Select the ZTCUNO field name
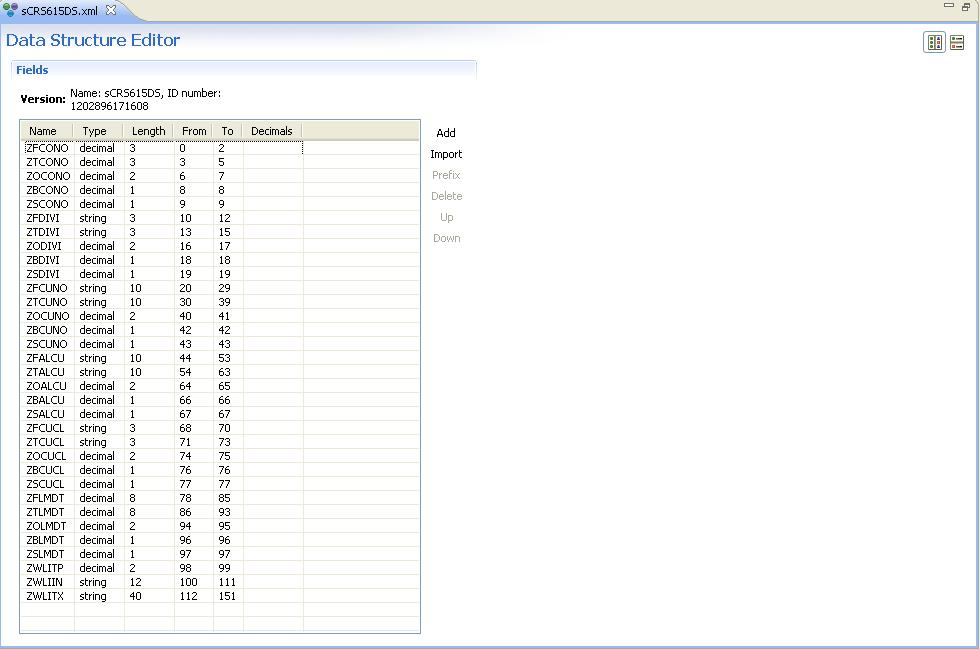This screenshot has width=980, height=649. (x=46, y=302)
